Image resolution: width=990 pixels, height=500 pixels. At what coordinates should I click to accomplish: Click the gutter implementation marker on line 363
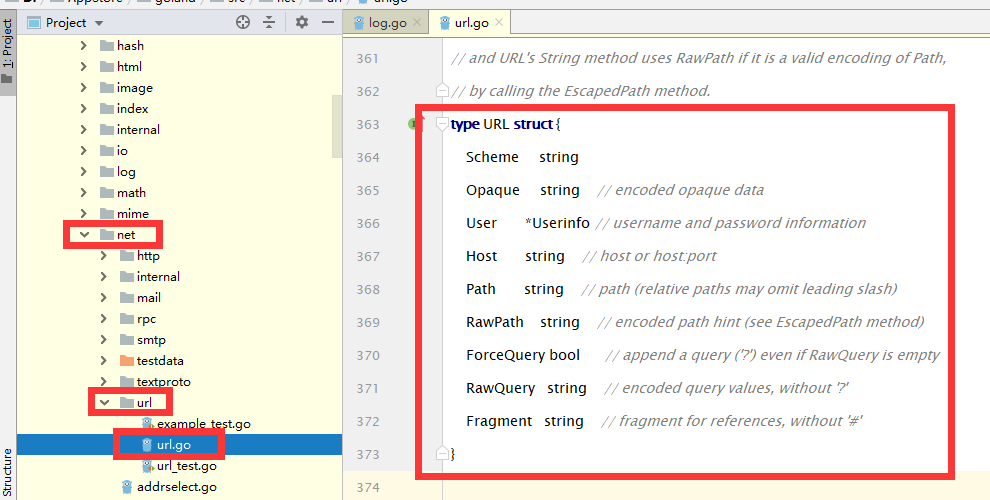pyautogui.click(x=415, y=124)
